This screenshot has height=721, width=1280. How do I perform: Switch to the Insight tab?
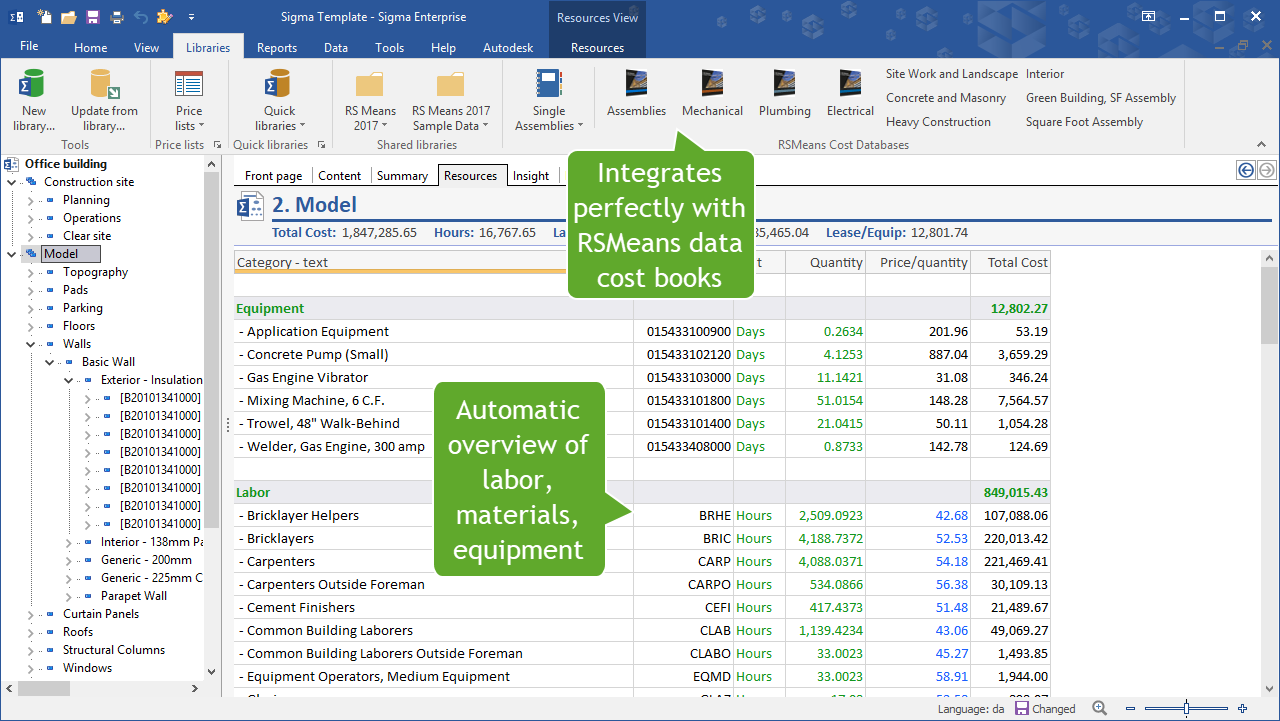pyautogui.click(x=531, y=174)
